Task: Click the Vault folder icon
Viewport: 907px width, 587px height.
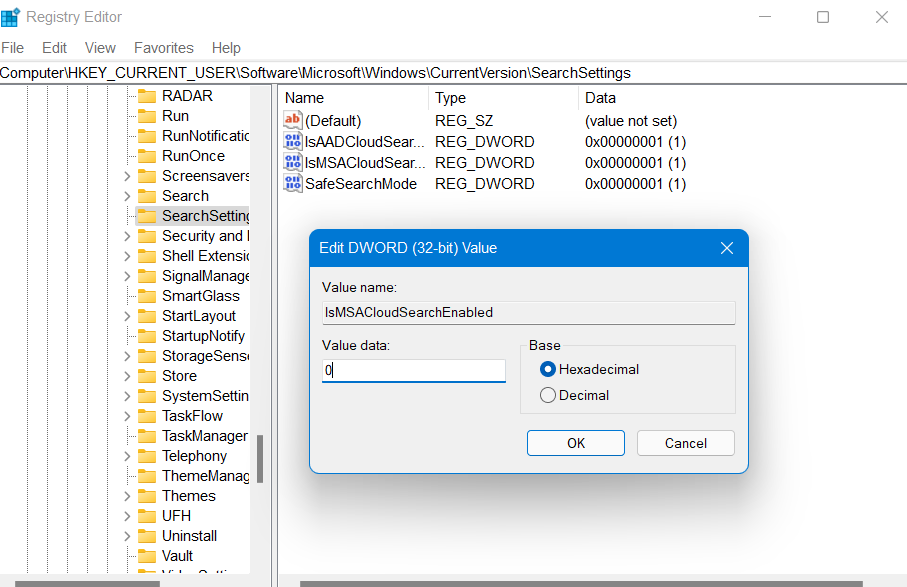Action: click(147, 556)
